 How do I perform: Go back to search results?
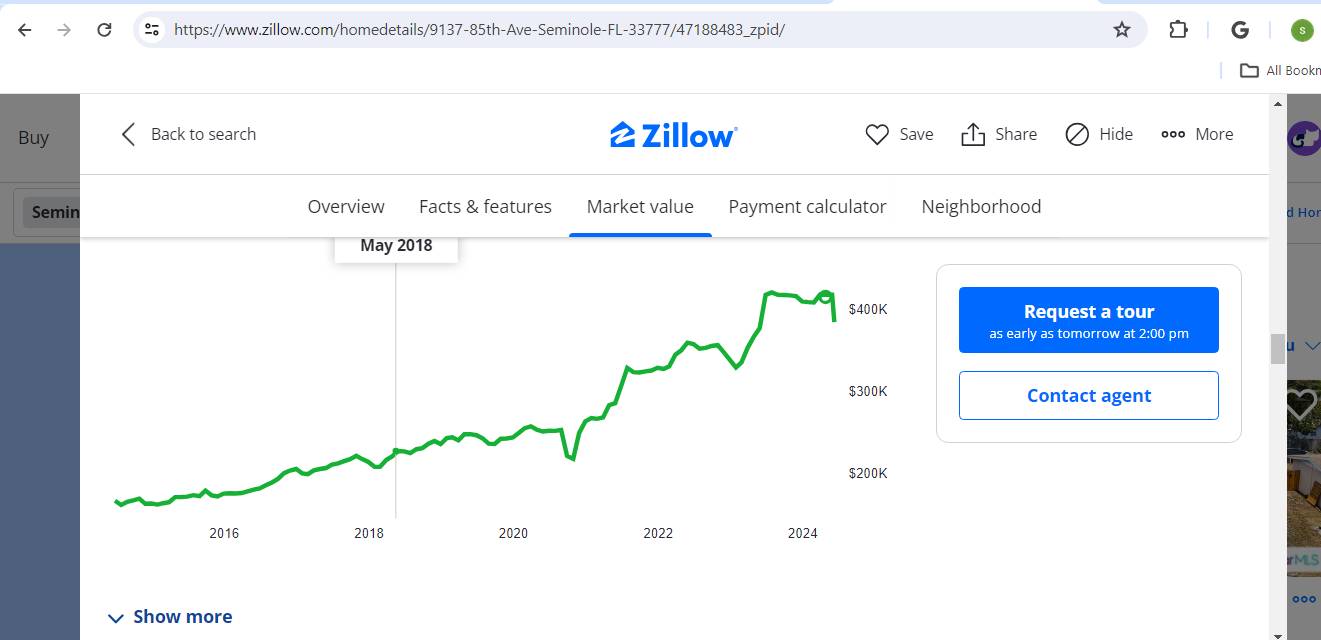188,134
